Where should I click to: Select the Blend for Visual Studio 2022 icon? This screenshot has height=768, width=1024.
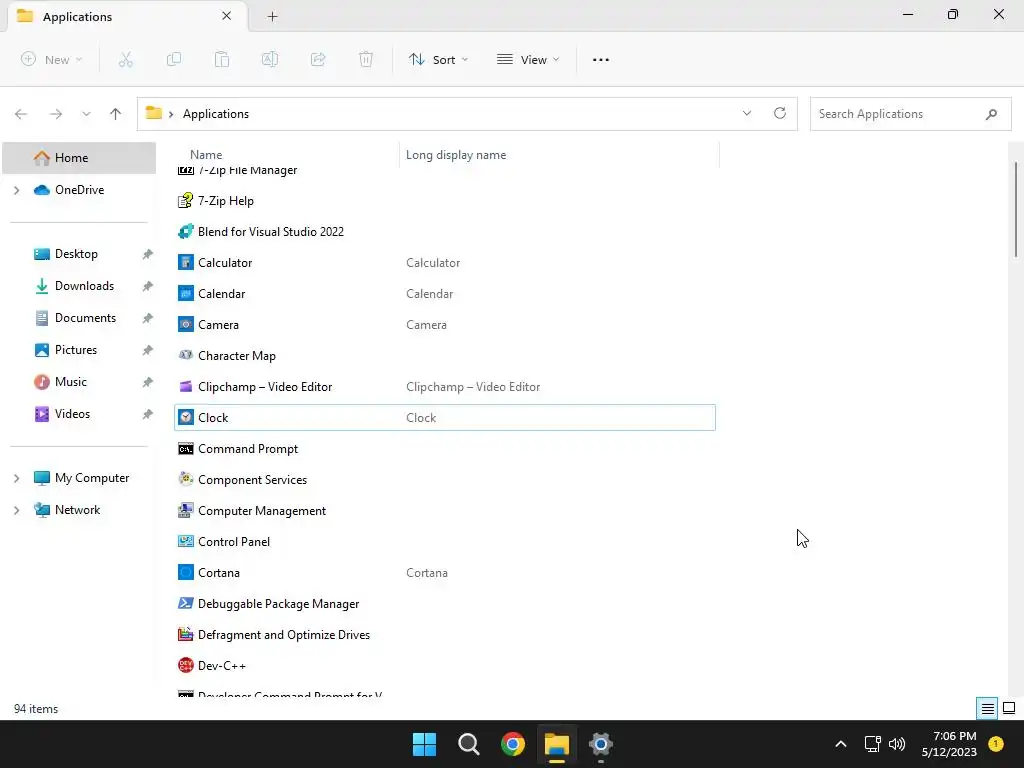point(185,231)
